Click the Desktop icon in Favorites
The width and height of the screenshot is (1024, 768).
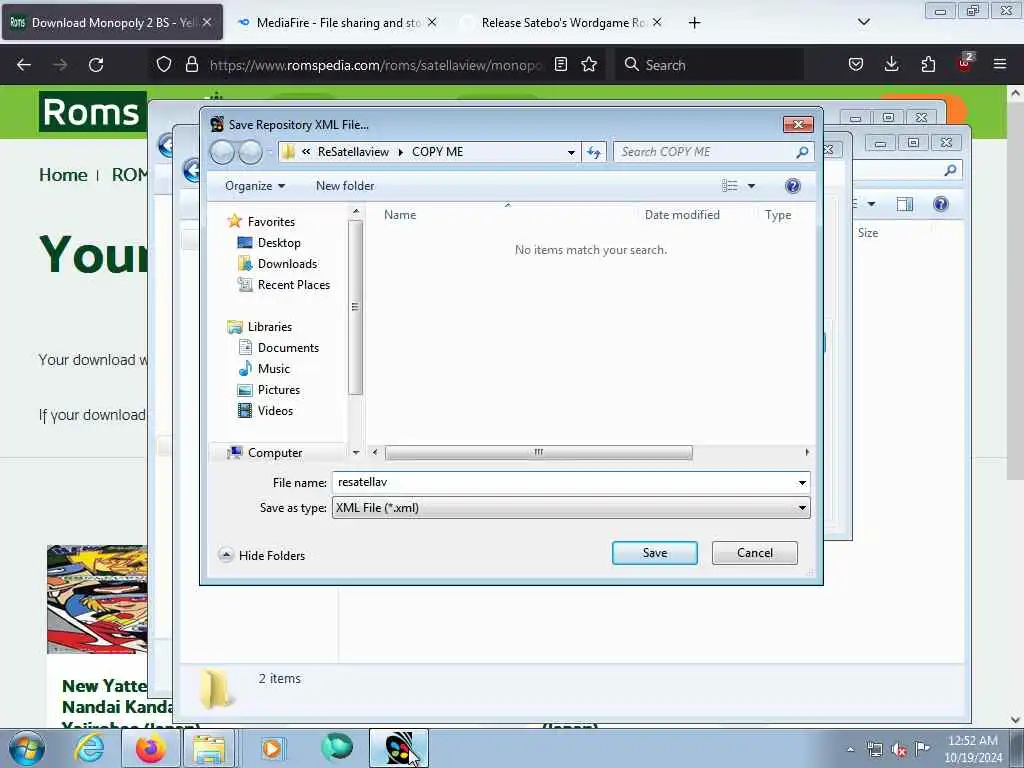pos(245,242)
